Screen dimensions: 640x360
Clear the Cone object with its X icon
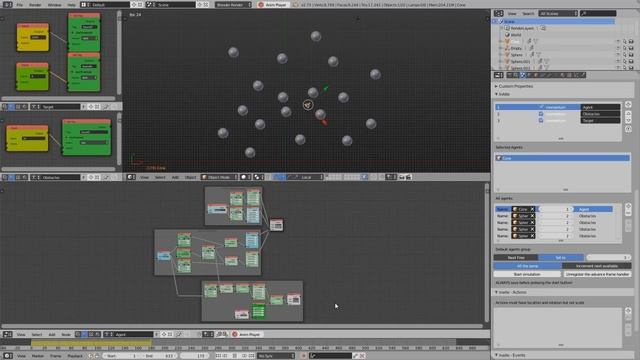[x=532, y=209]
